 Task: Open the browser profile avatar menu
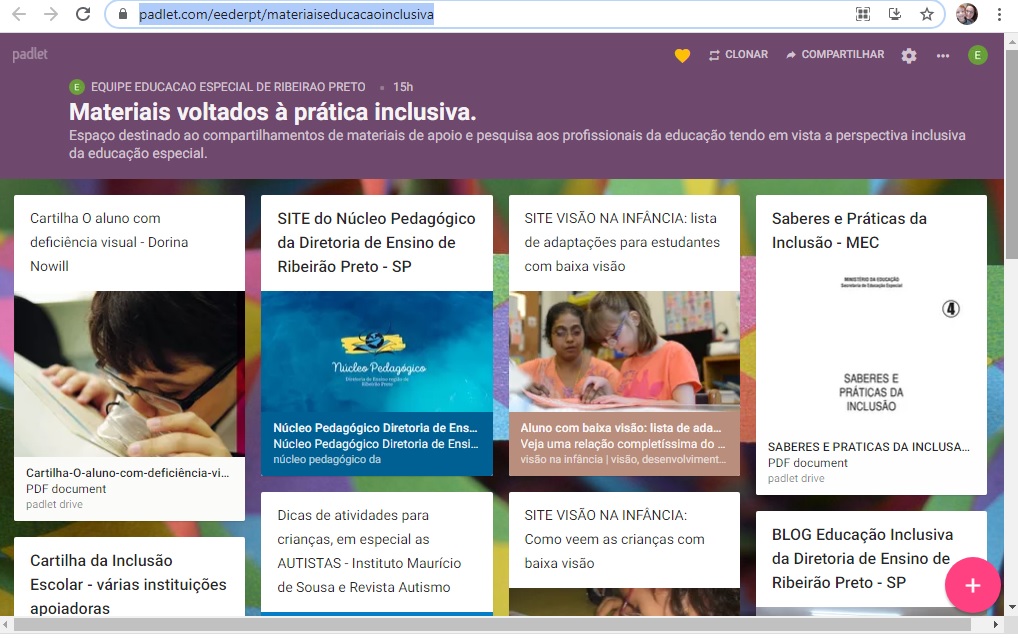pyautogui.click(x=965, y=15)
